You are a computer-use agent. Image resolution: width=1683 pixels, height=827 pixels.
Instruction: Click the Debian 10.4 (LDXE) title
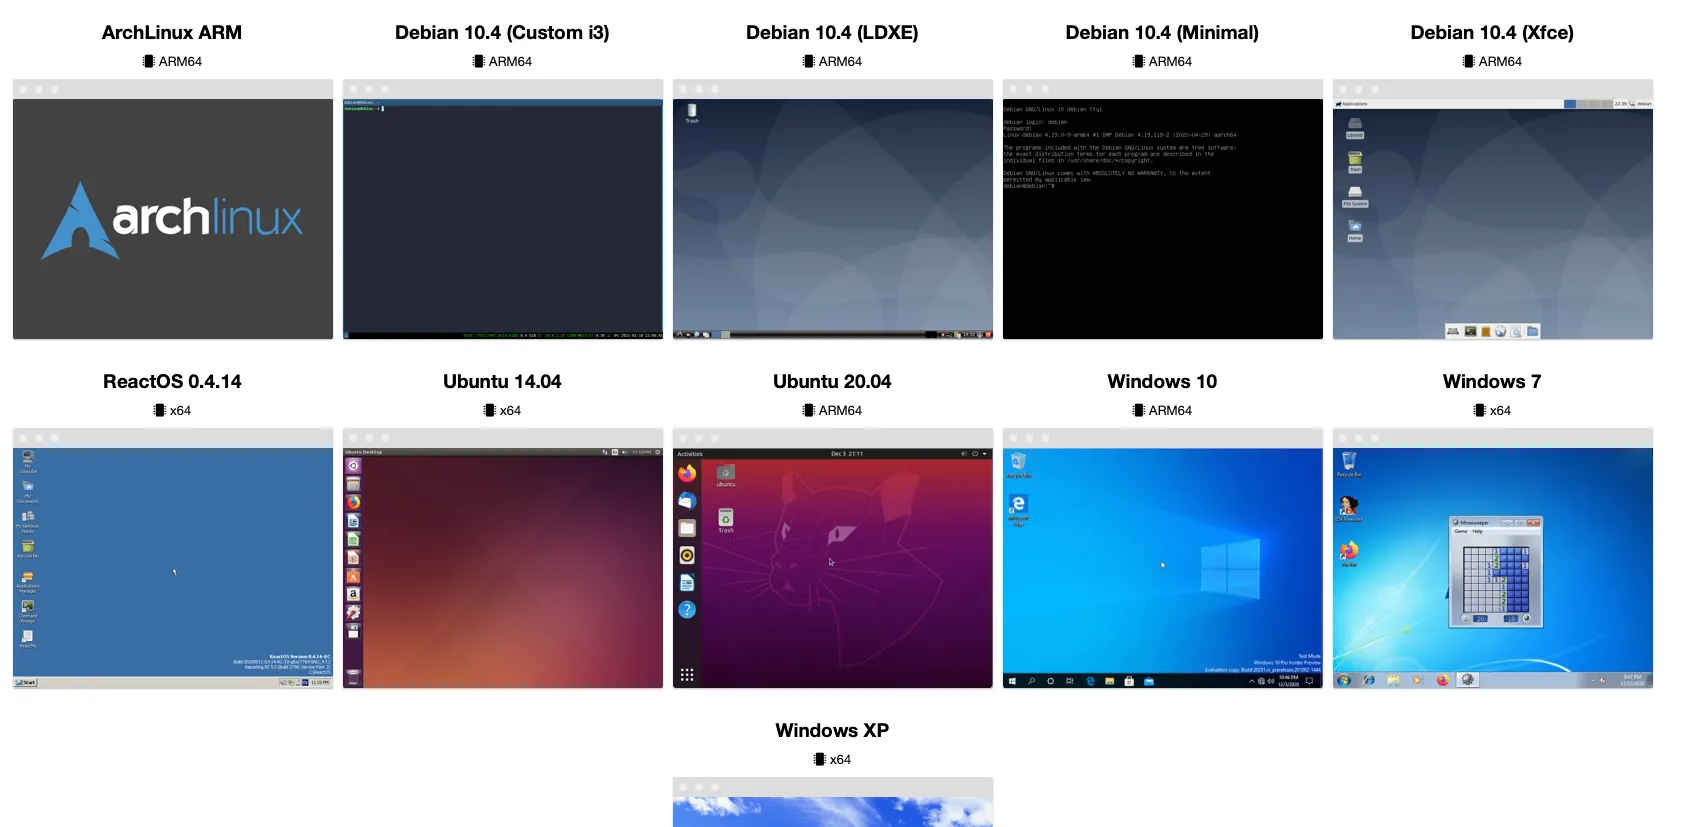832,32
